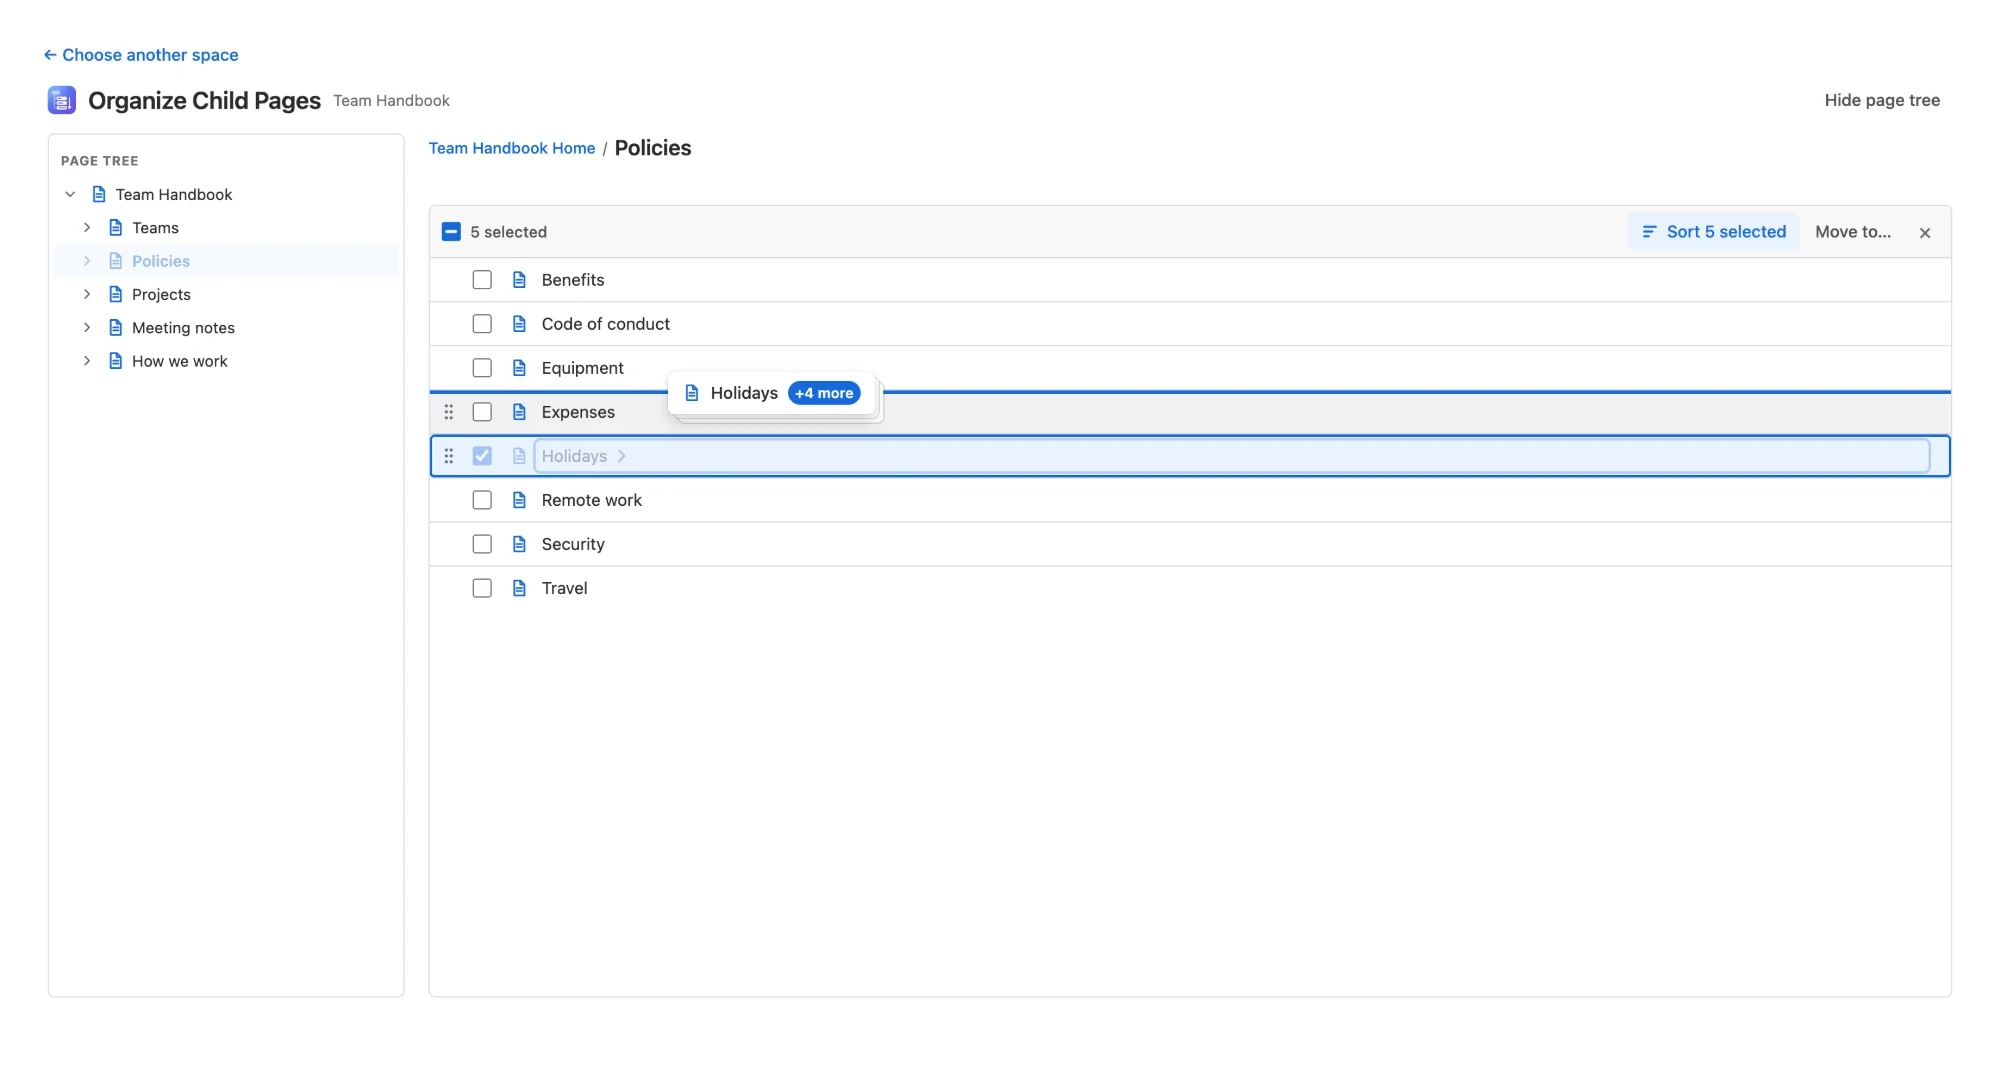2000x1088 pixels.
Task: Click the sort icon in Sort 5 selected
Action: point(1650,232)
